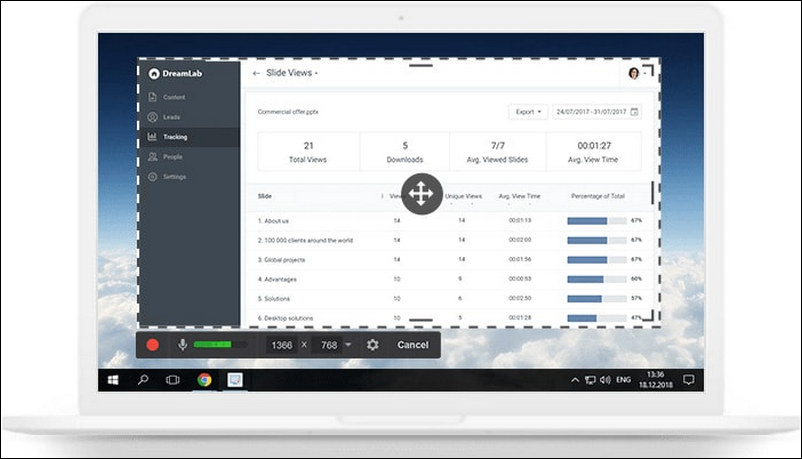
Task: Open Windows search from the taskbar
Action: (143, 380)
